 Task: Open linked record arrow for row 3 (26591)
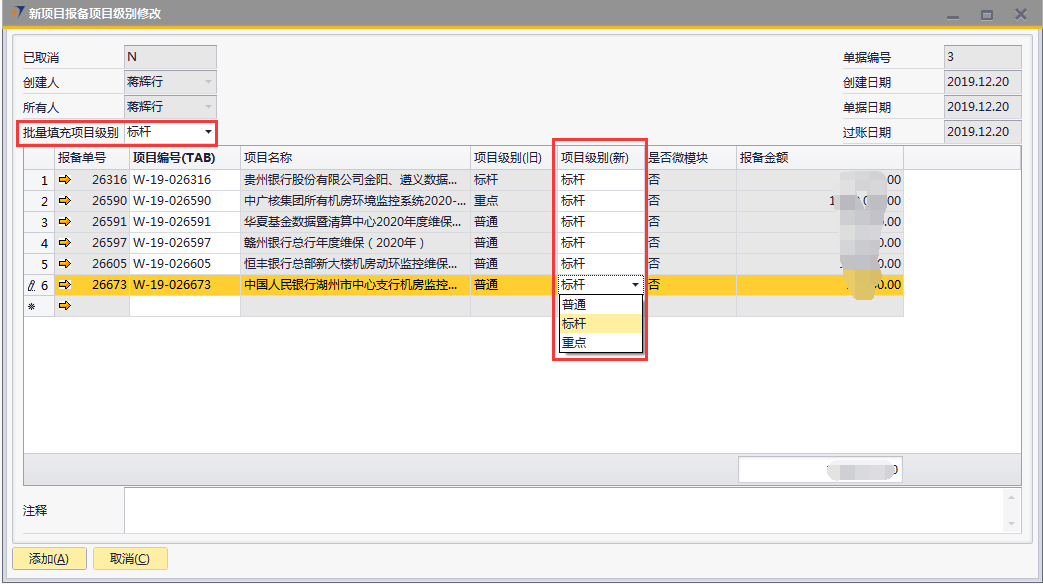(x=66, y=222)
